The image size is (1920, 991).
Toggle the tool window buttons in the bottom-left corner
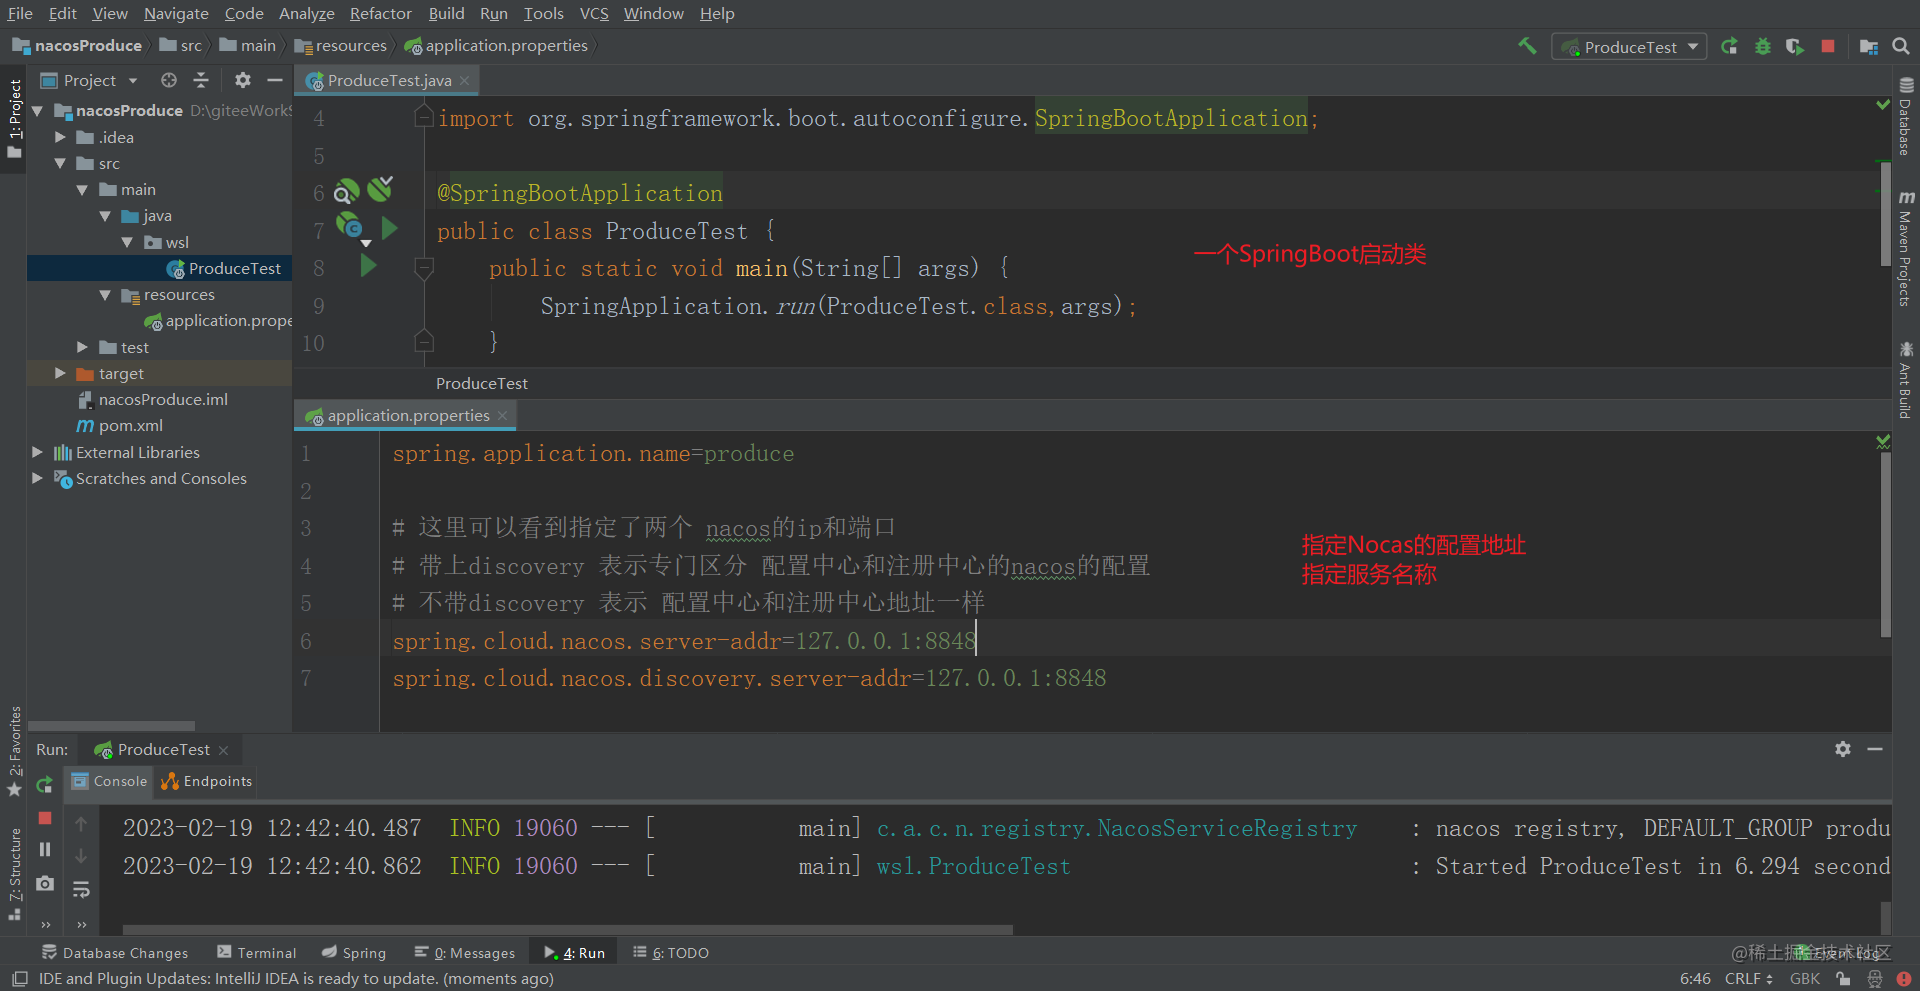click(19, 979)
